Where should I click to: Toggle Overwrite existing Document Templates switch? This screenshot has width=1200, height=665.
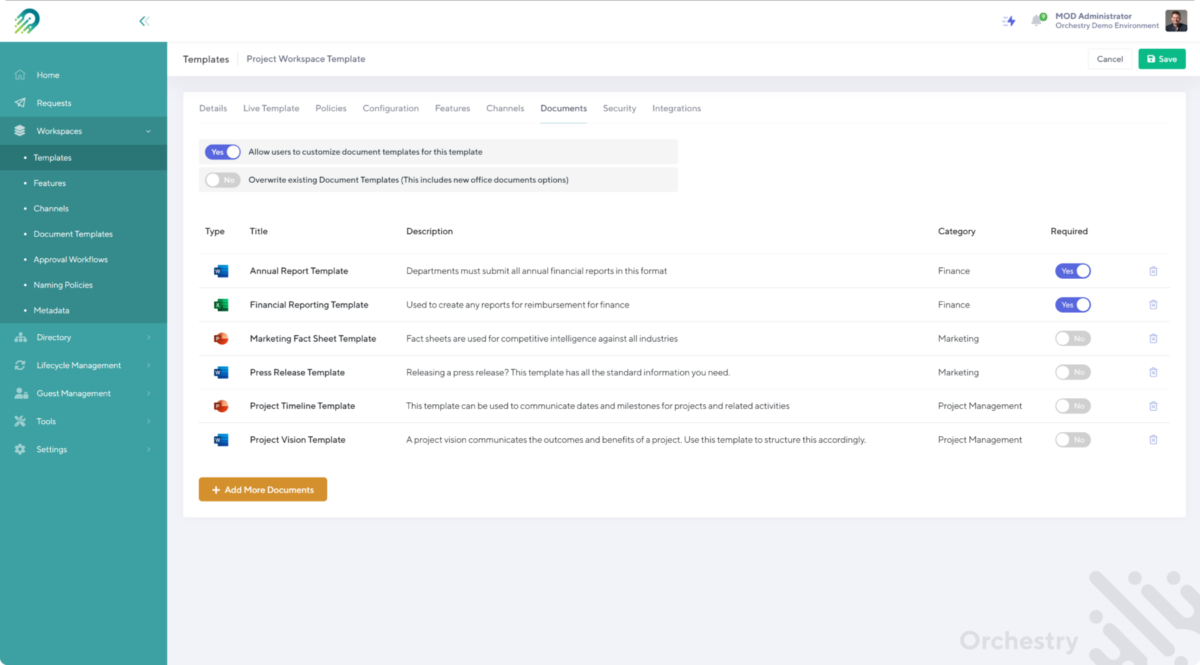(x=223, y=180)
